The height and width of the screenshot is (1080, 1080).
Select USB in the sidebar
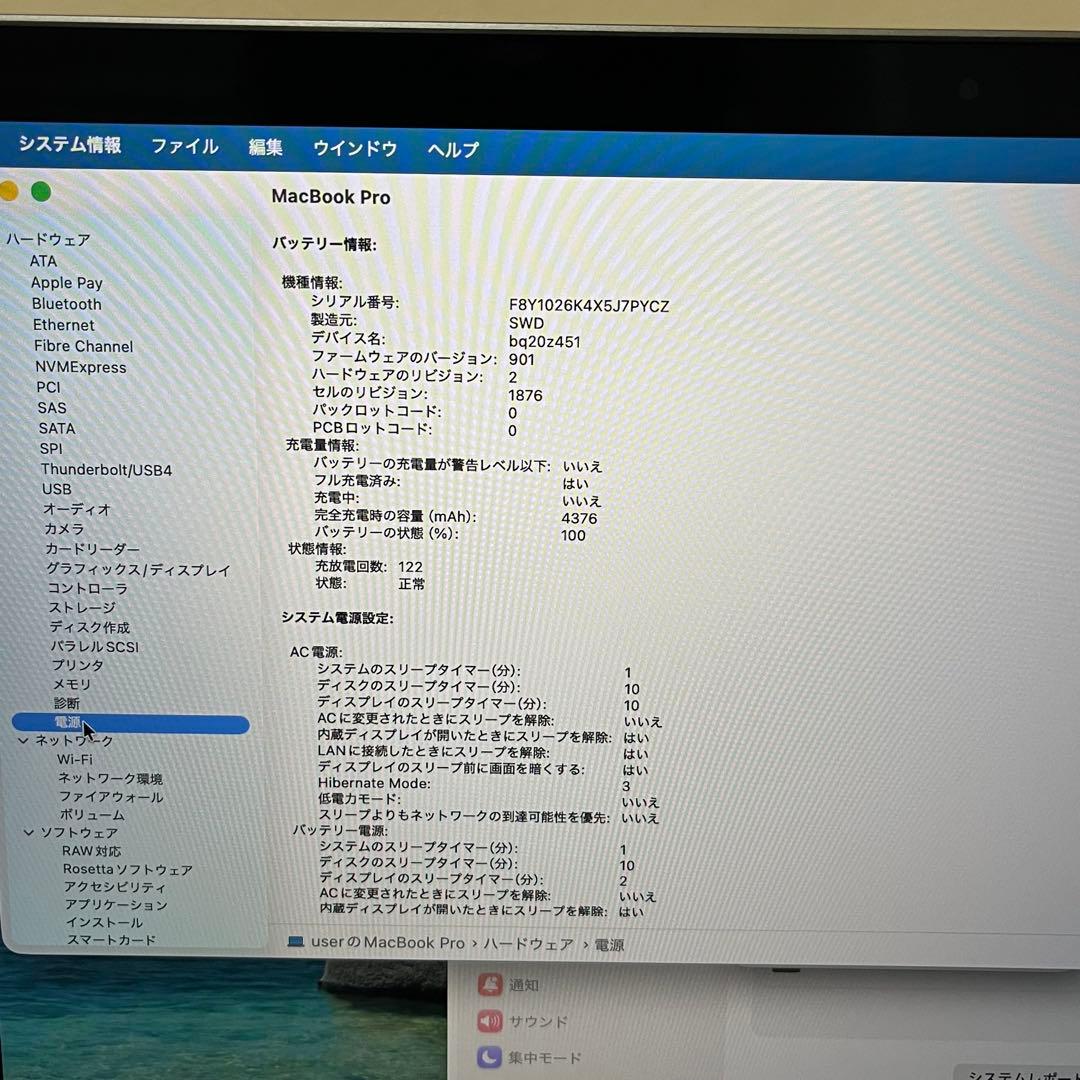(x=56, y=489)
